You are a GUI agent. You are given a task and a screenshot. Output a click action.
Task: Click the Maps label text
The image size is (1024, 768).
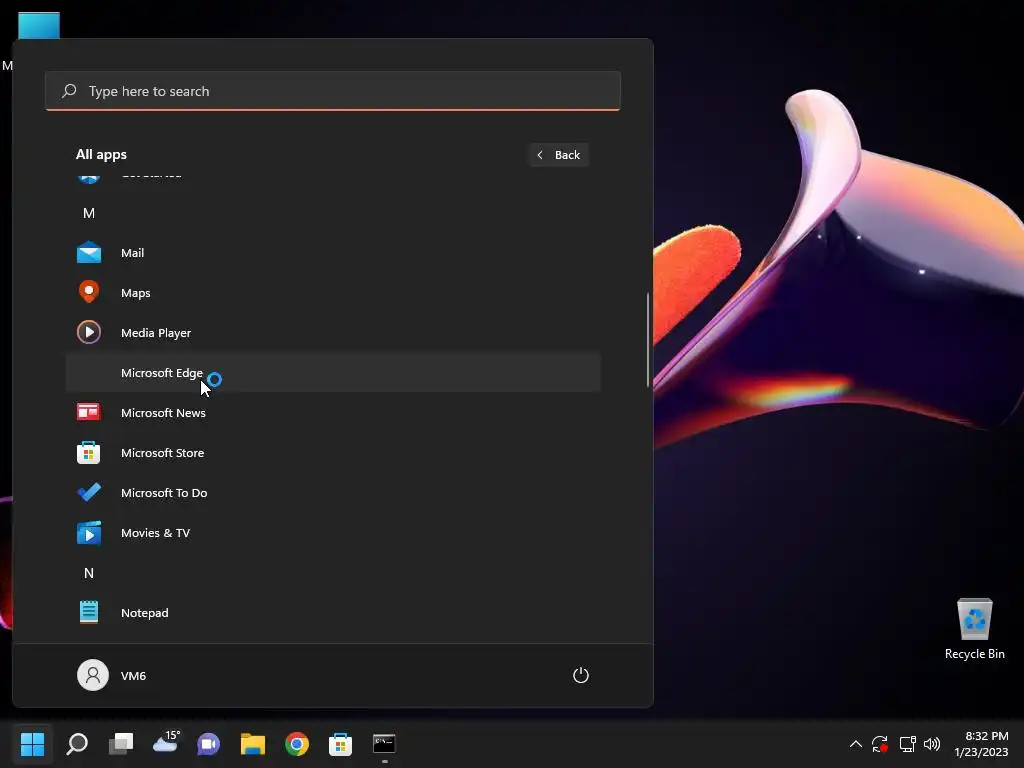[x=136, y=293]
